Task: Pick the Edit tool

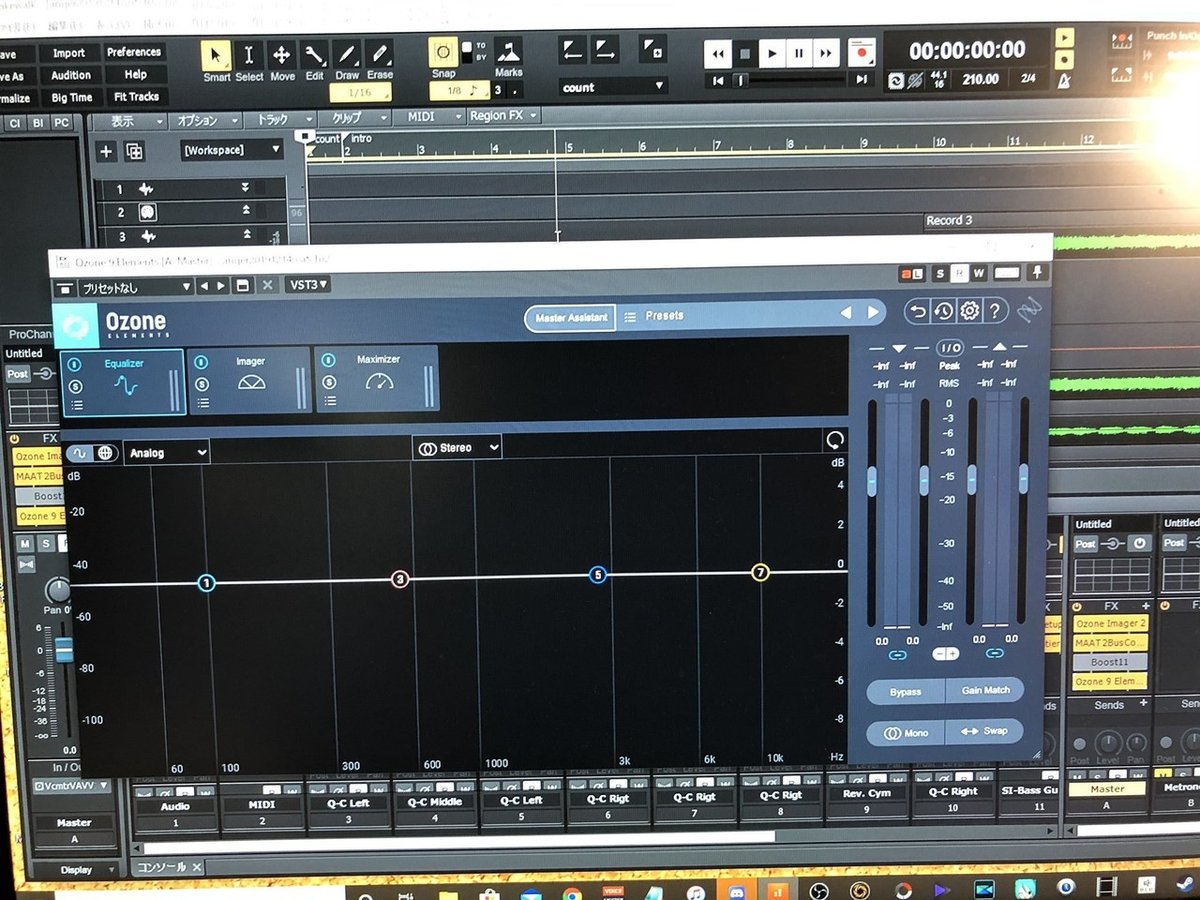Action: click(x=315, y=55)
